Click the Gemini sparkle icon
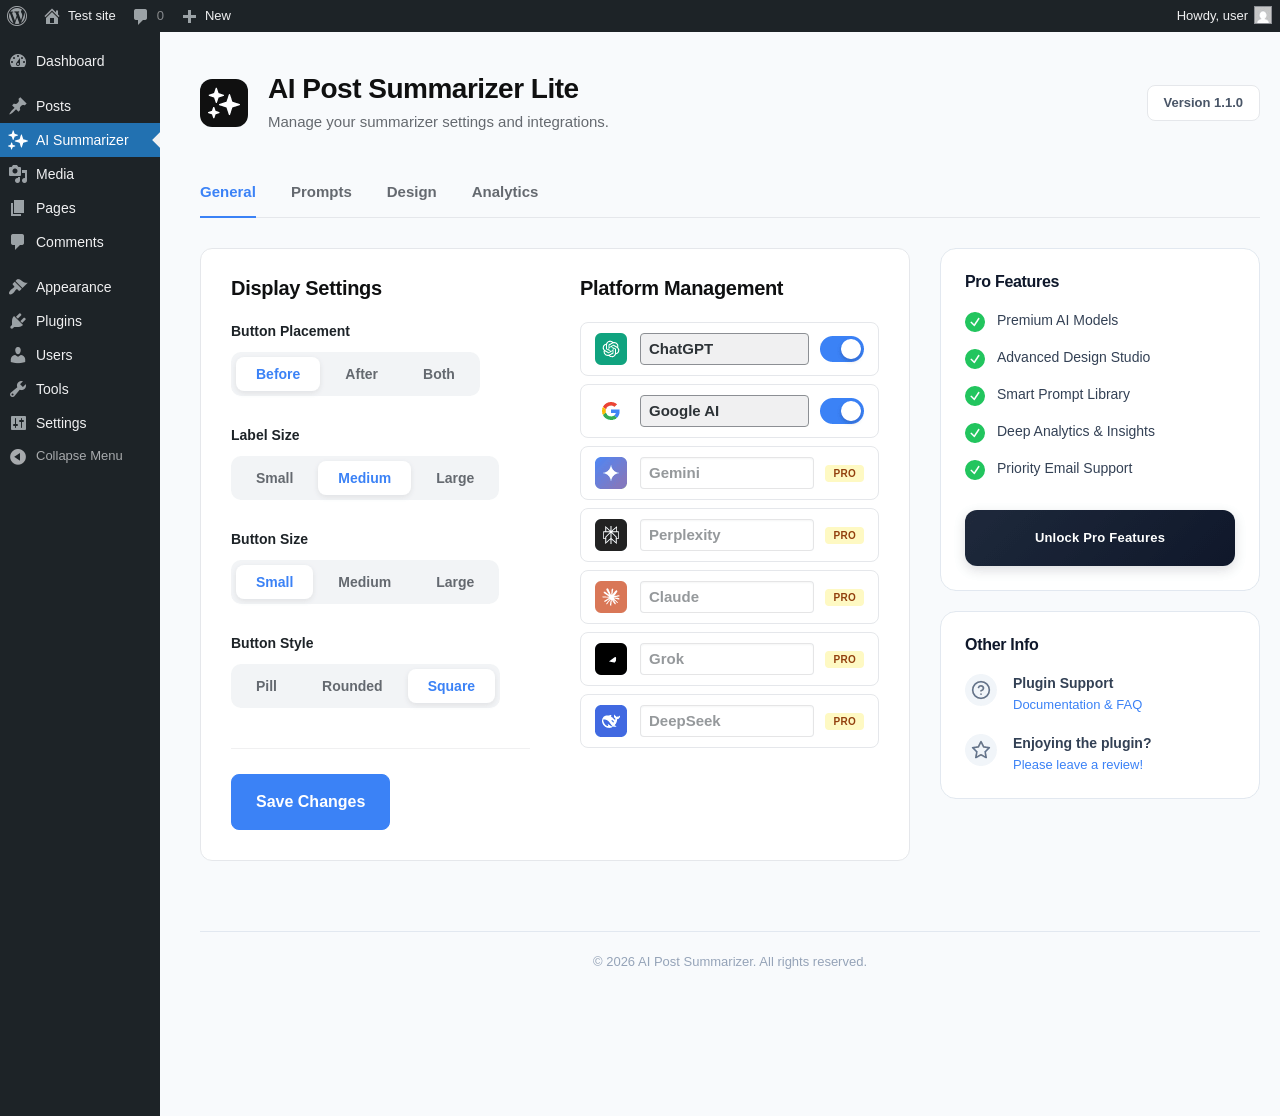 [x=611, y=473]
